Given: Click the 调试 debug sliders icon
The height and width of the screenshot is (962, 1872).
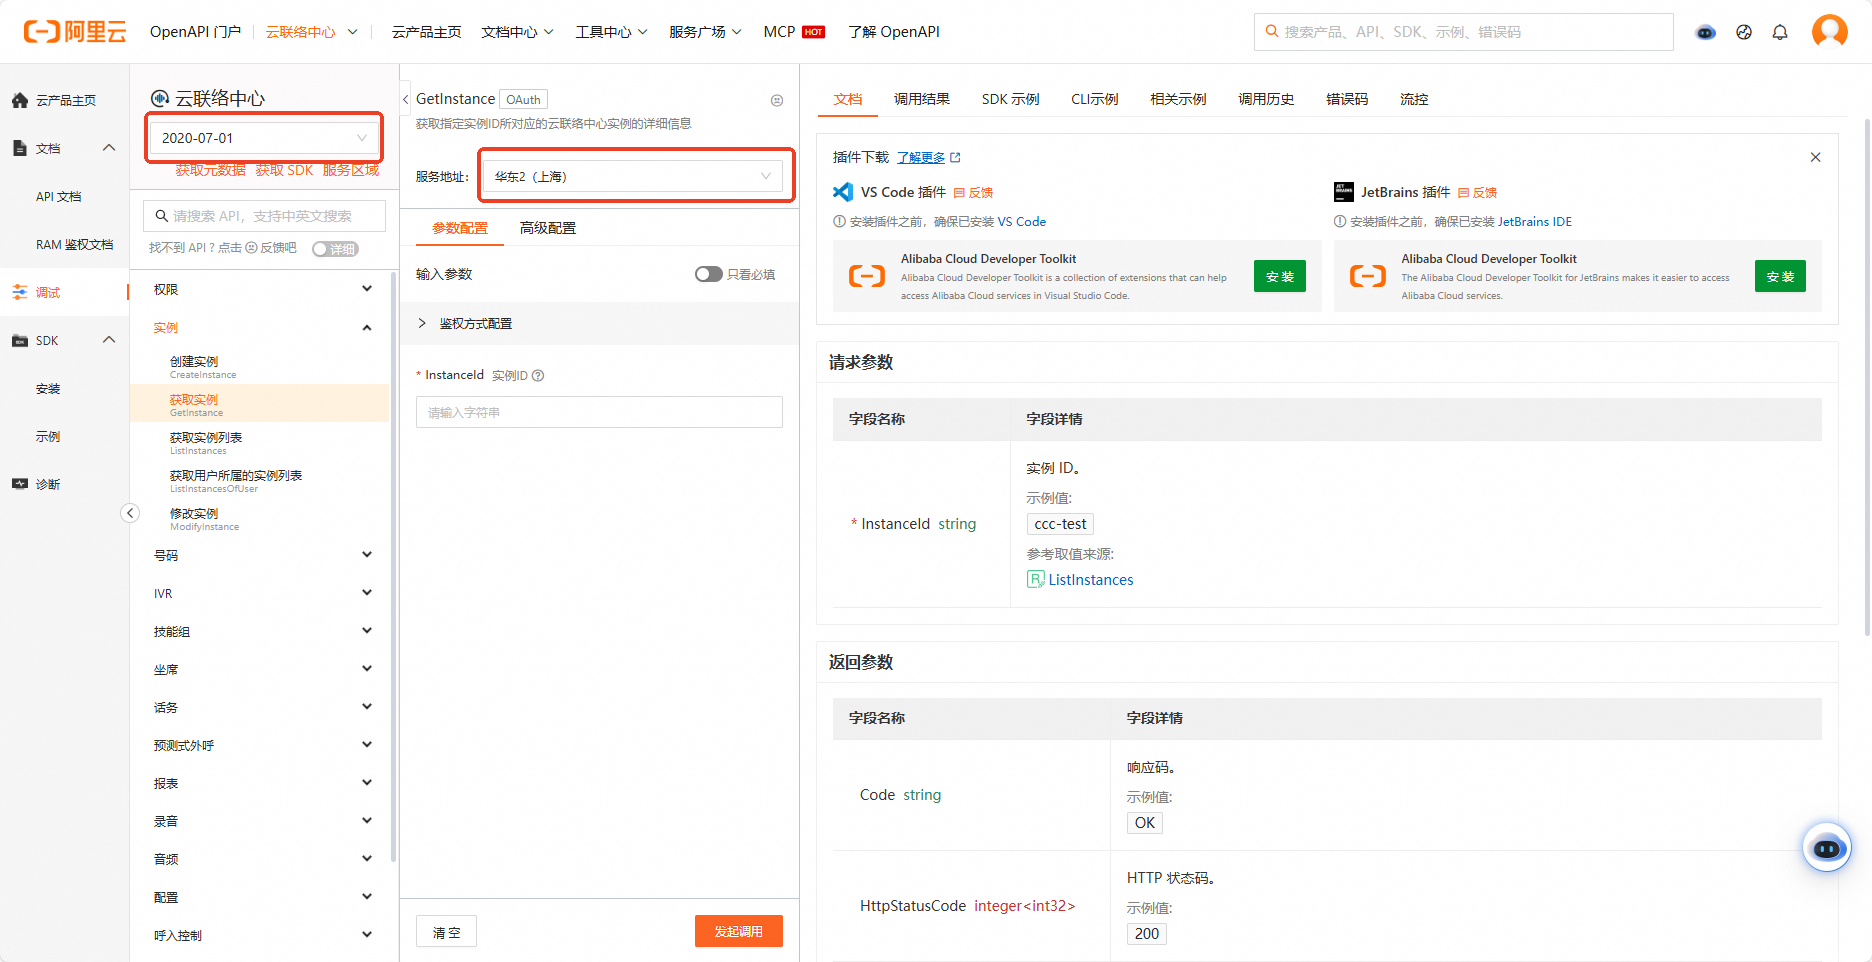Looking at the screenshot, I should click(x=20, y=292).
